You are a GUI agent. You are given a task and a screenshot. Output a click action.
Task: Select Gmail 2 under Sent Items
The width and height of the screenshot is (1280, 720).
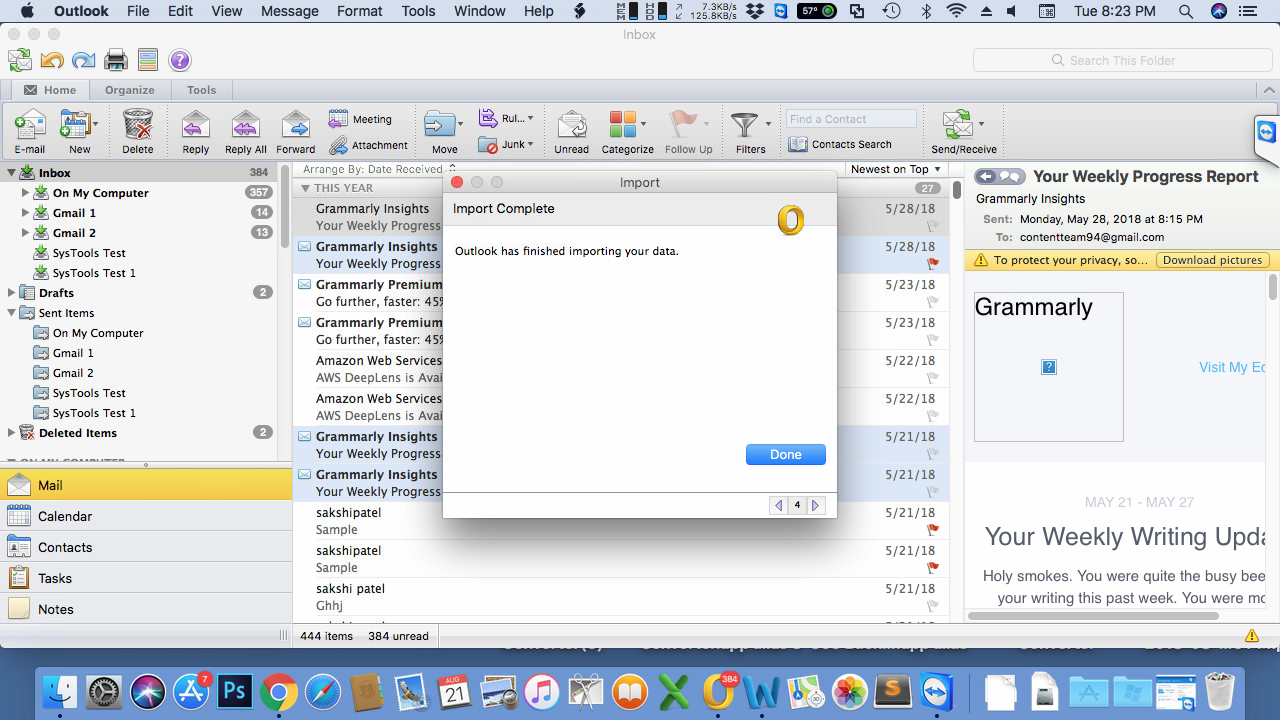74,373
